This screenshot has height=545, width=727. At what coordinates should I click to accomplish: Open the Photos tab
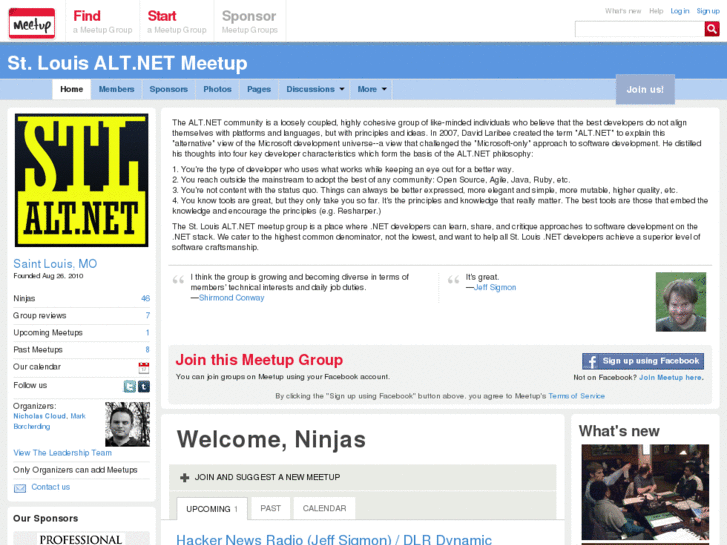pyautogui.click(x=217, y=89)
